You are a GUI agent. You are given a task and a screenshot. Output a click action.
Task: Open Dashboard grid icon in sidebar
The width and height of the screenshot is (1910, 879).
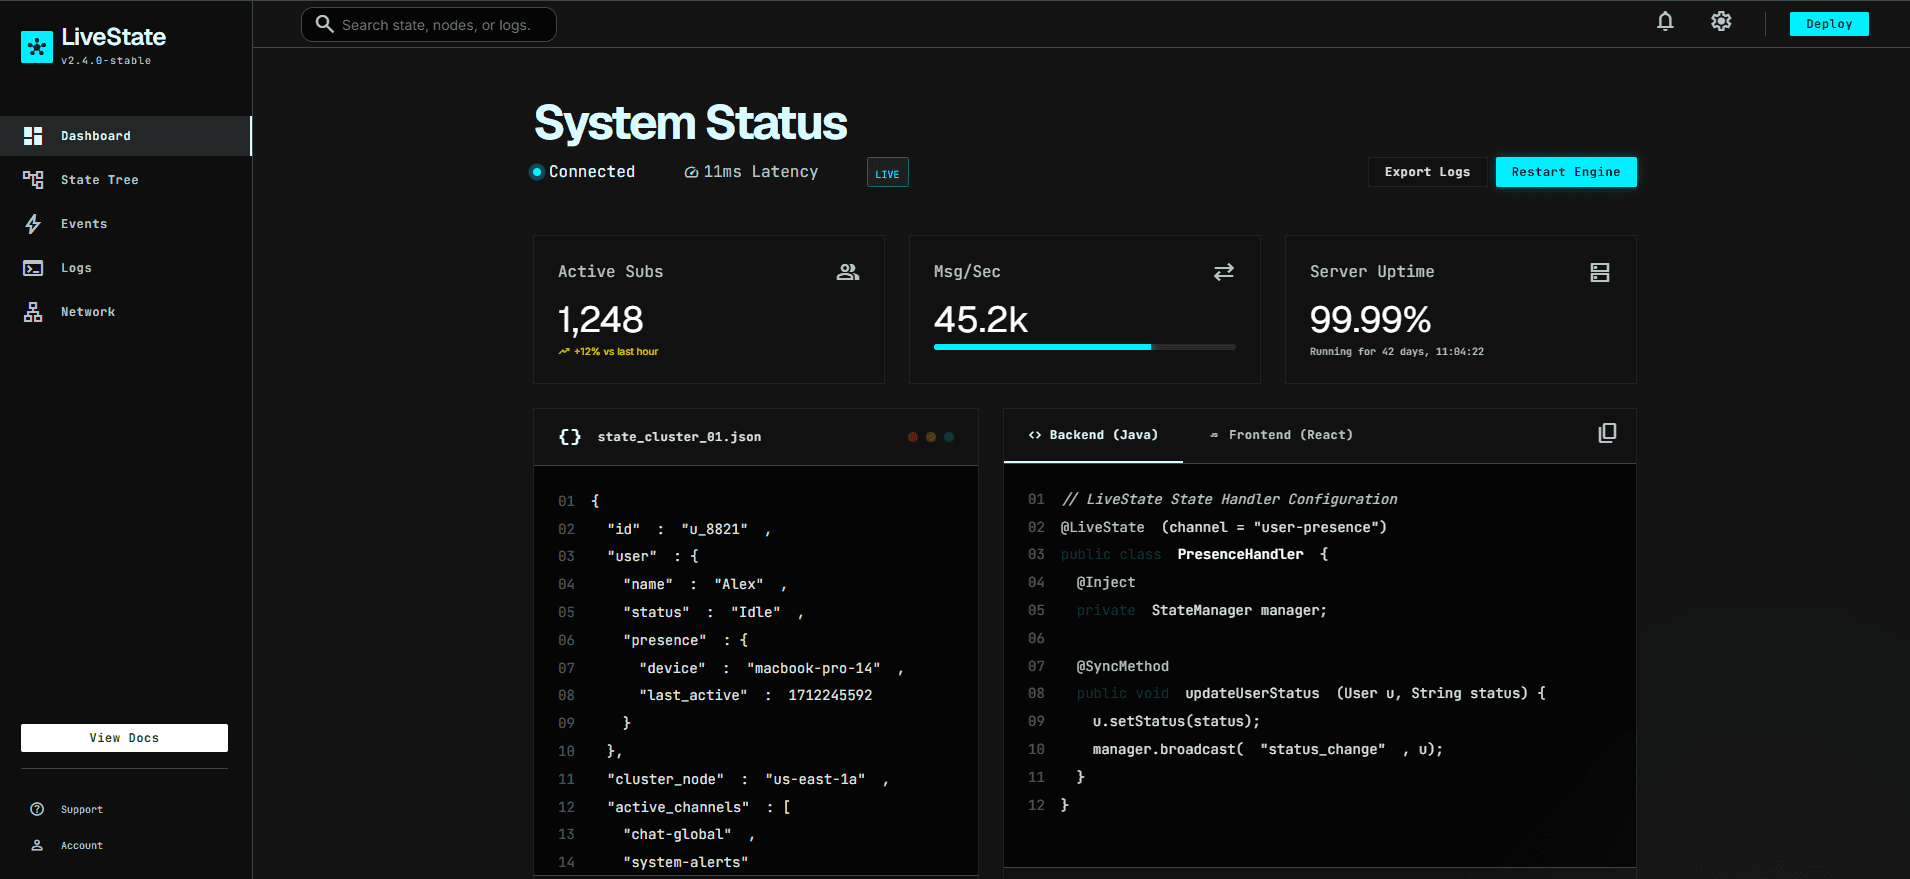pos(33,136)
